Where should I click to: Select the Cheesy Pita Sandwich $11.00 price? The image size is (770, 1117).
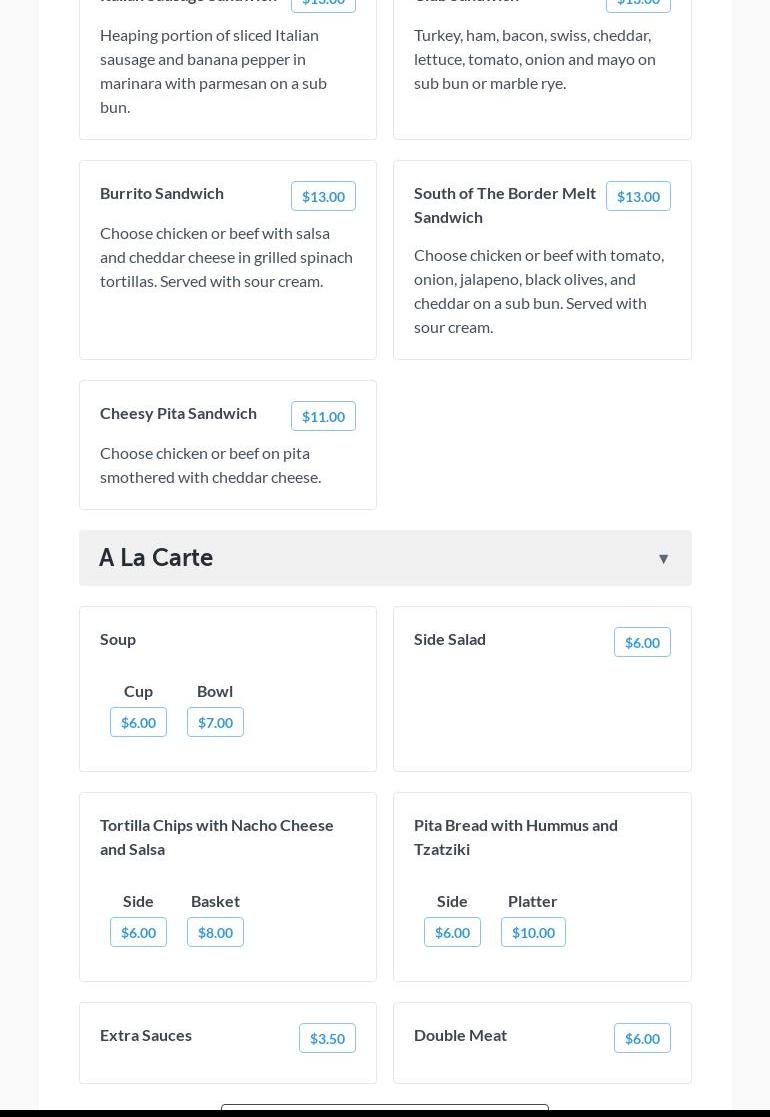click(323, 416)
